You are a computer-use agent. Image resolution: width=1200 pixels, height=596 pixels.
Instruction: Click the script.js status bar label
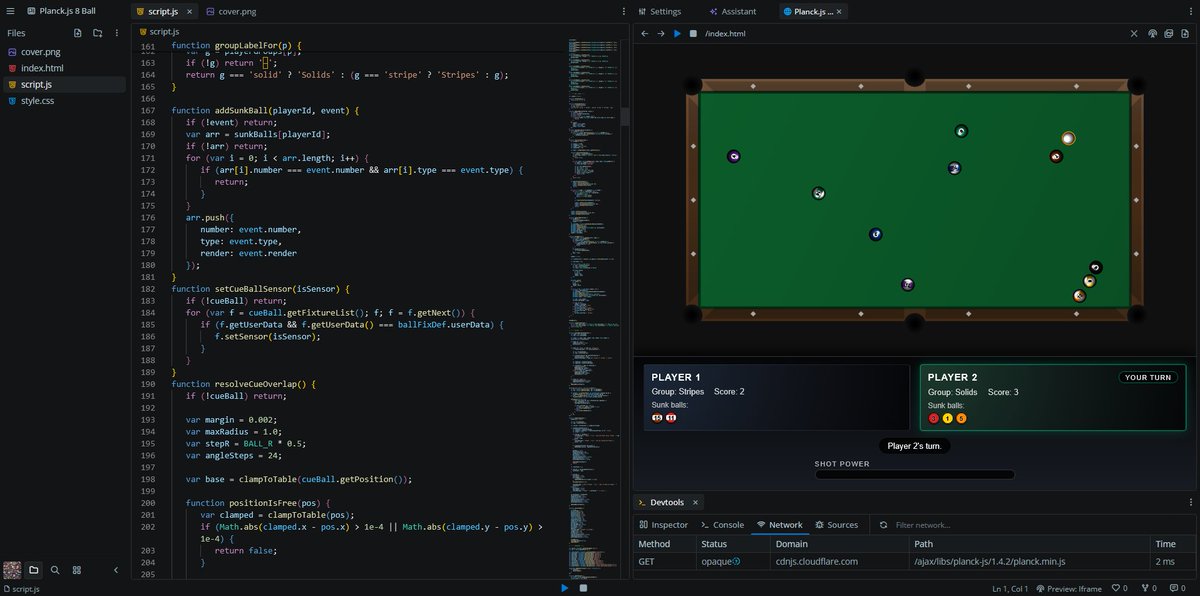pyautogui.click(x=21, y=589)
